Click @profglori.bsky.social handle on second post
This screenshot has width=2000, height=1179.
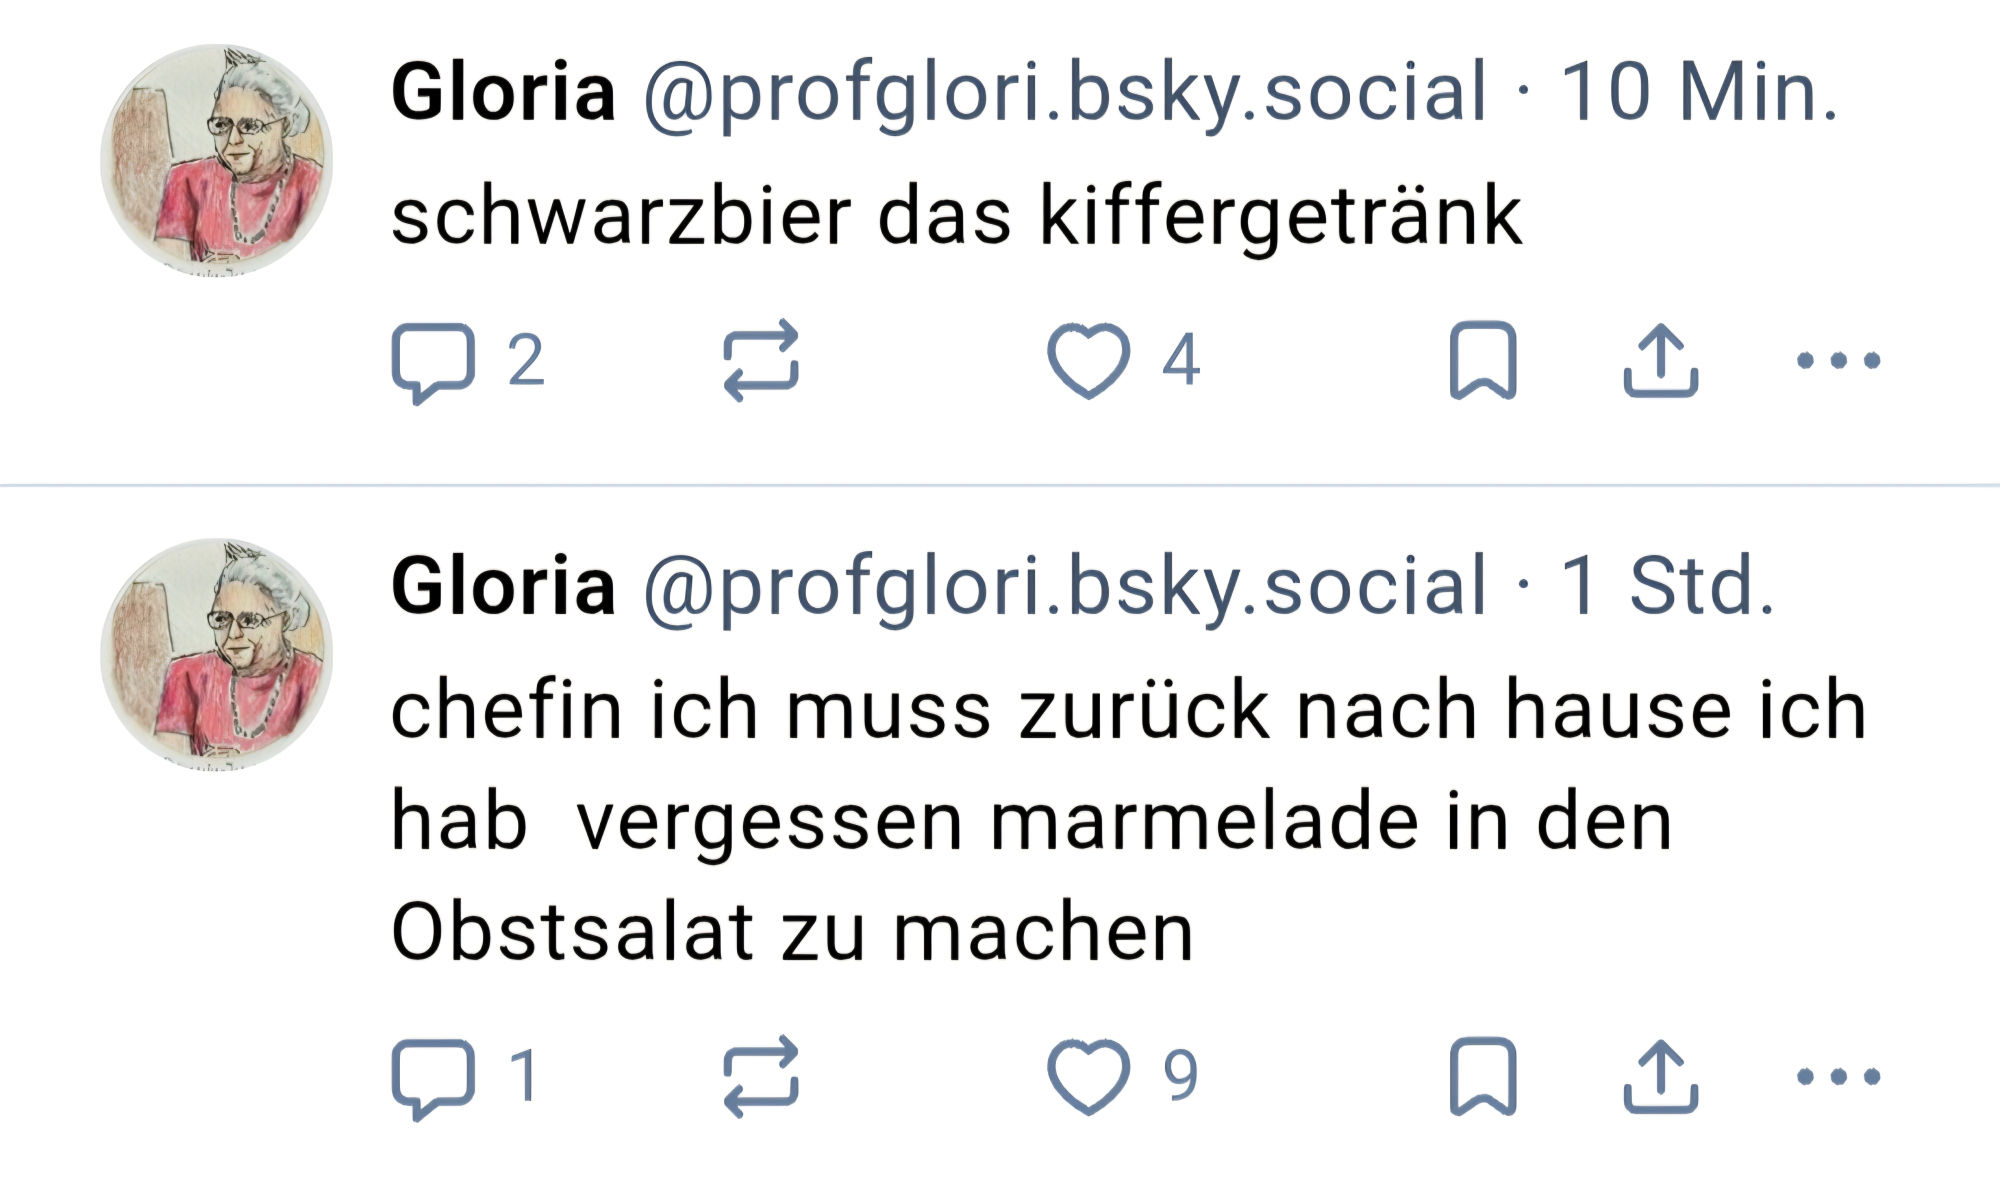pyautogui.click(x=1065, y=587)
